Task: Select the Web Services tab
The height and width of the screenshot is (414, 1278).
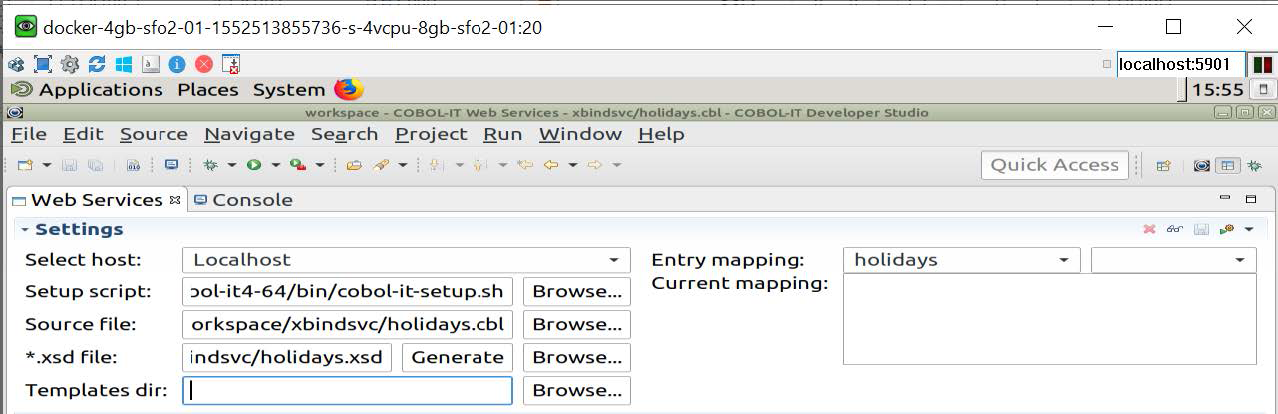Action: pos(96,199)
